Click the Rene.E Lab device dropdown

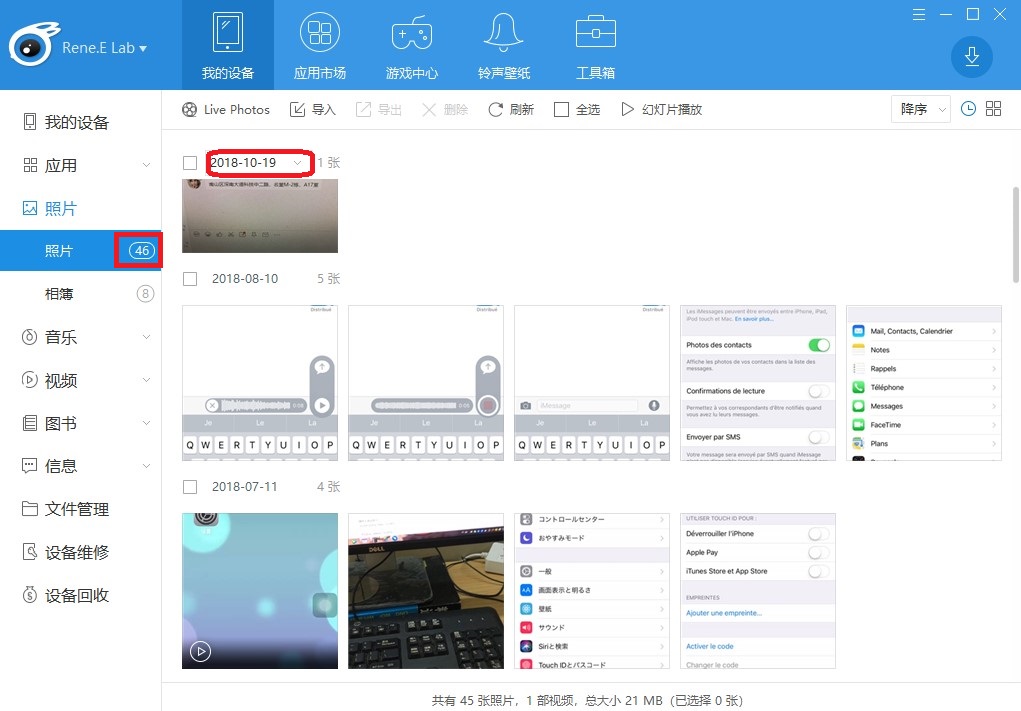pyautogui.click(x=104, y=48)
